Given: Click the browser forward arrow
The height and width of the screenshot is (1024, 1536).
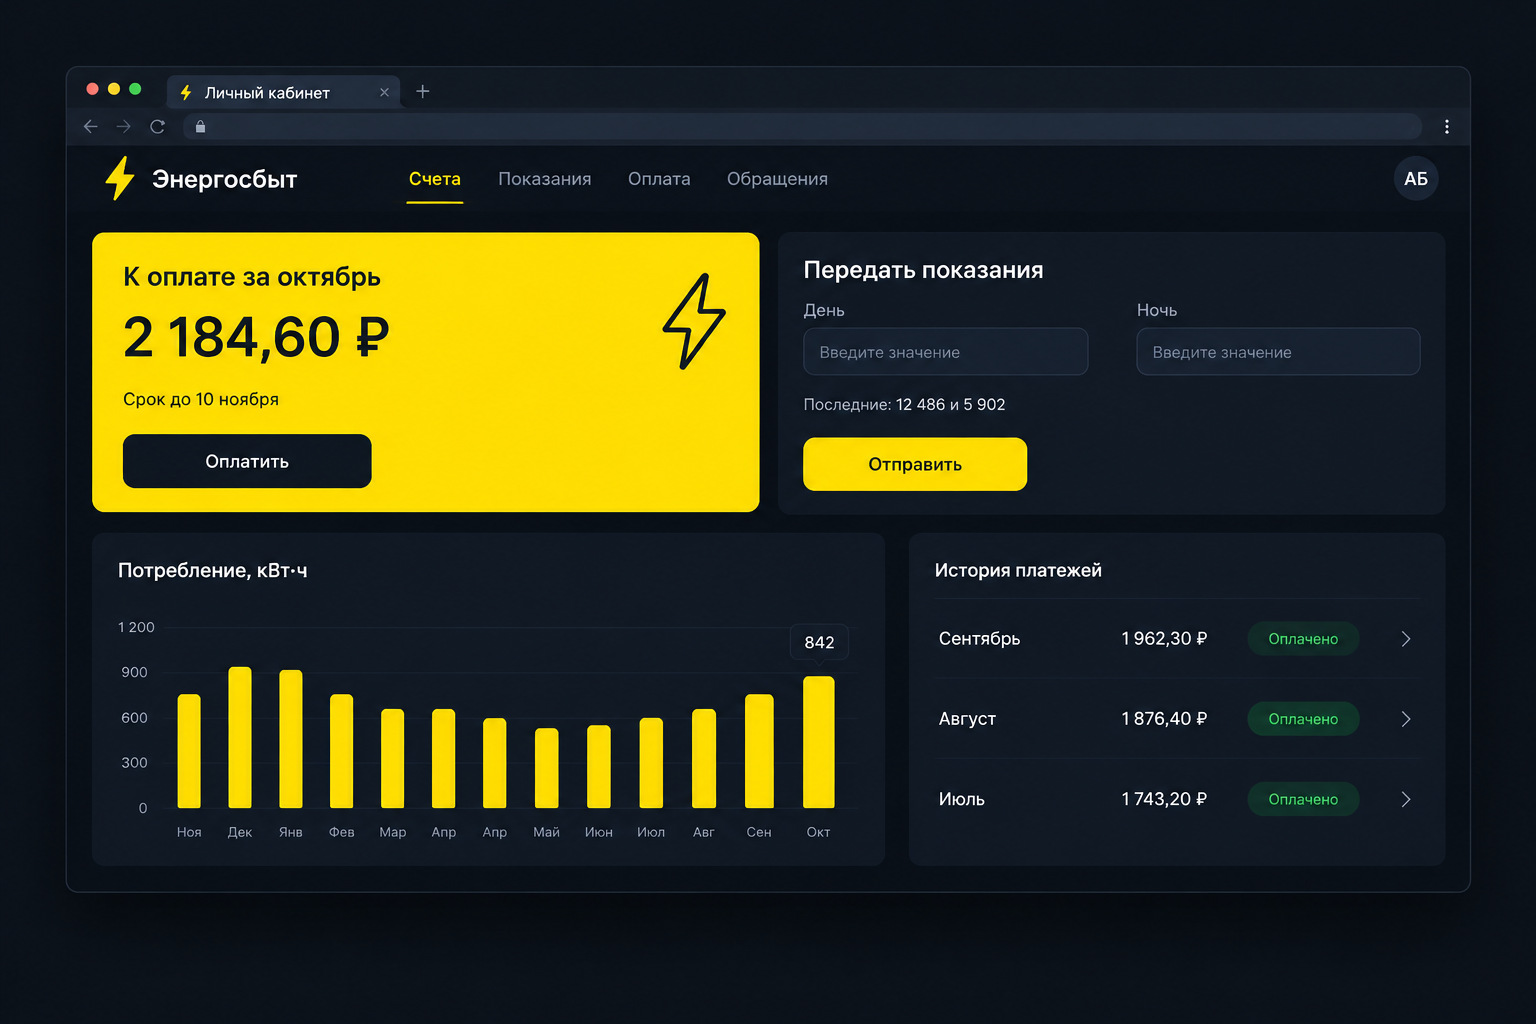Looking at the screenshot, I should point(124,126).
